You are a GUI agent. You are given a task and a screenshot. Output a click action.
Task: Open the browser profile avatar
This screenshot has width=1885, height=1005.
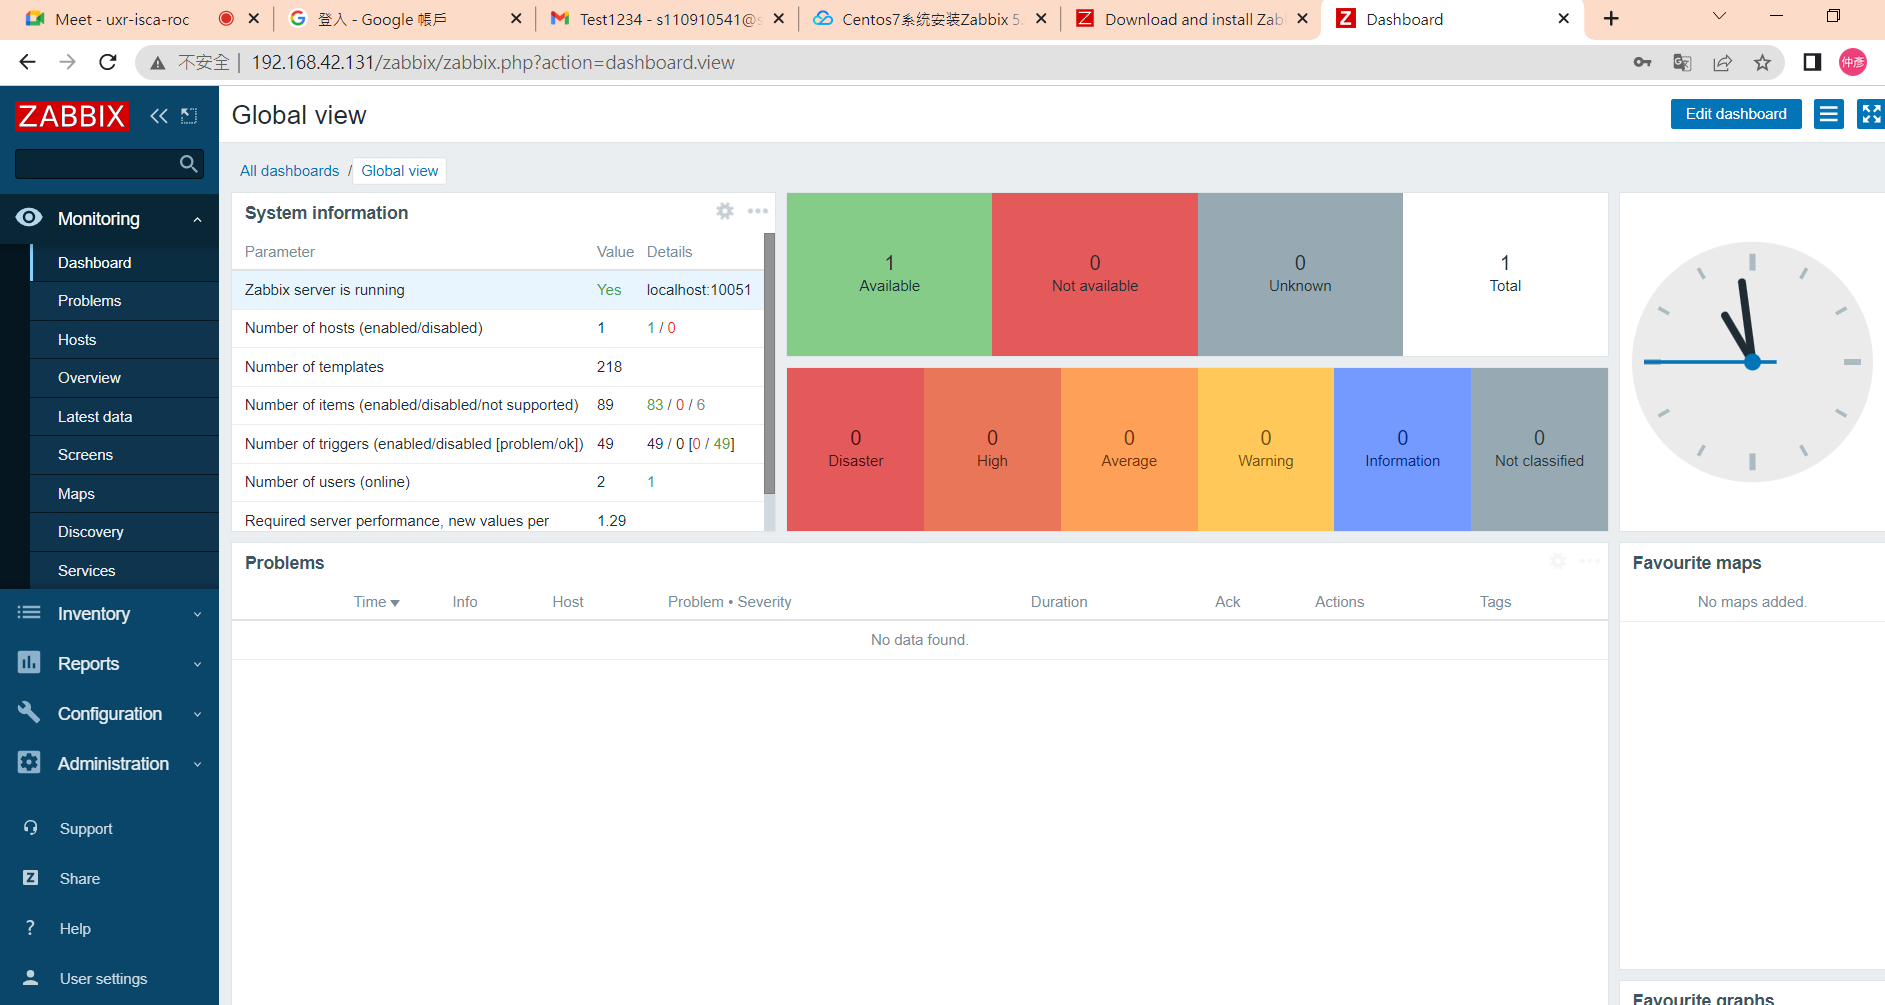coord(1853,63)
